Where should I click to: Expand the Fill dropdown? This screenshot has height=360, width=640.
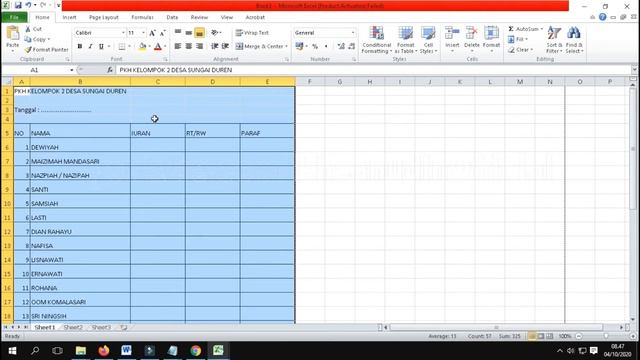pyautogui.click(x=527, y=39)
